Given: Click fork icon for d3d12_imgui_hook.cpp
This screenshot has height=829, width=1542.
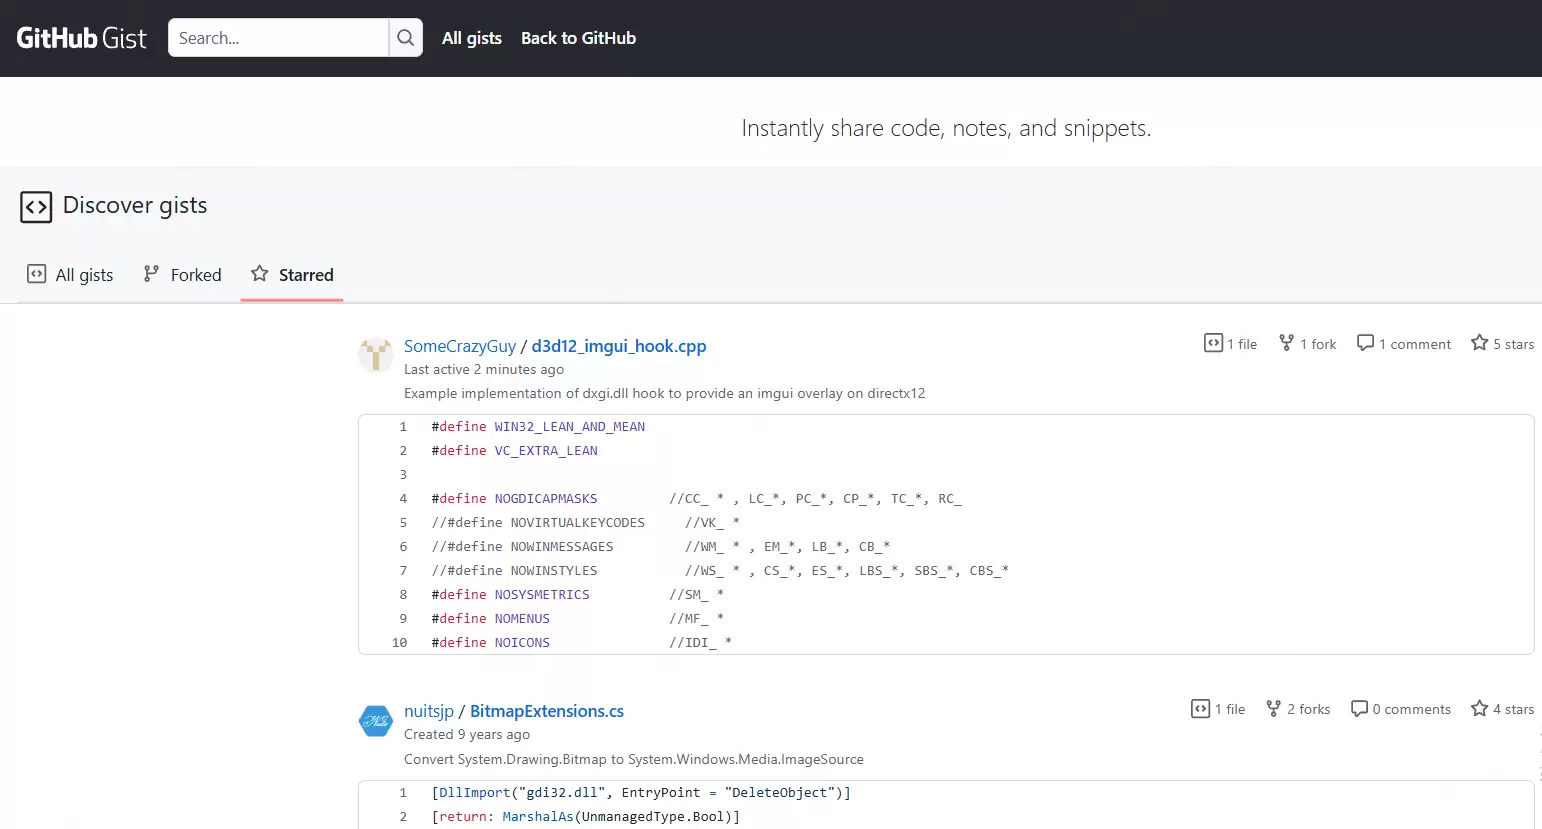Looking at the screenshot, I should pos(1286,343).
